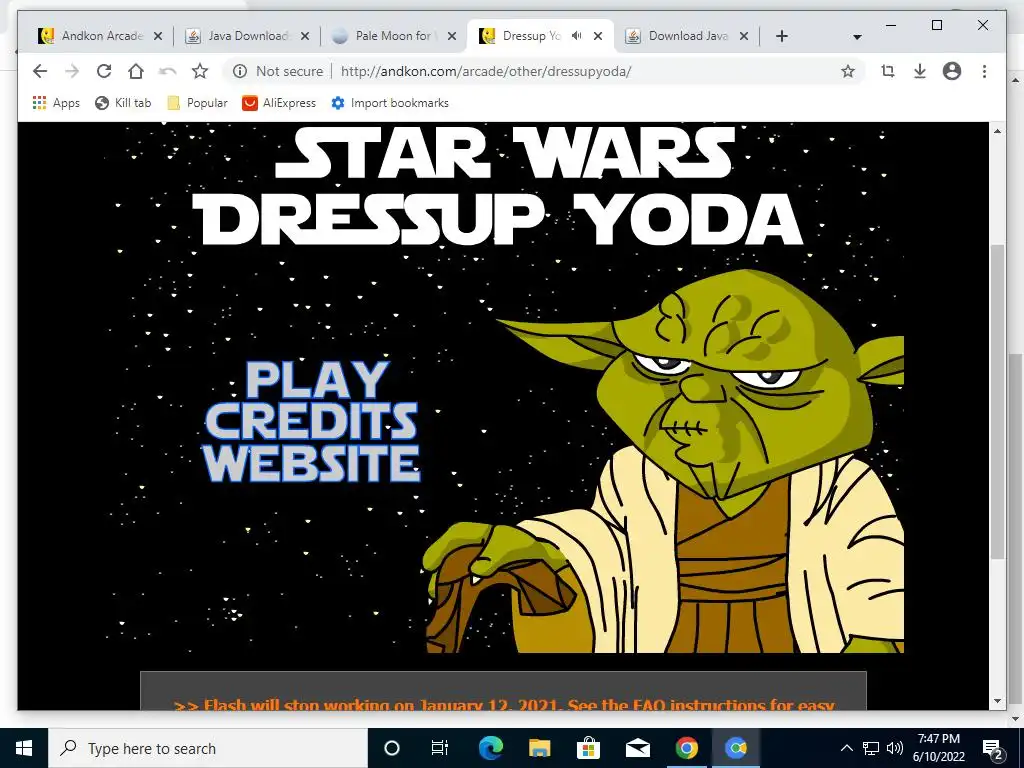This screenshot has width=1024, height=768.
Task: Open a new tab with plus button
Action: [782, 36]
